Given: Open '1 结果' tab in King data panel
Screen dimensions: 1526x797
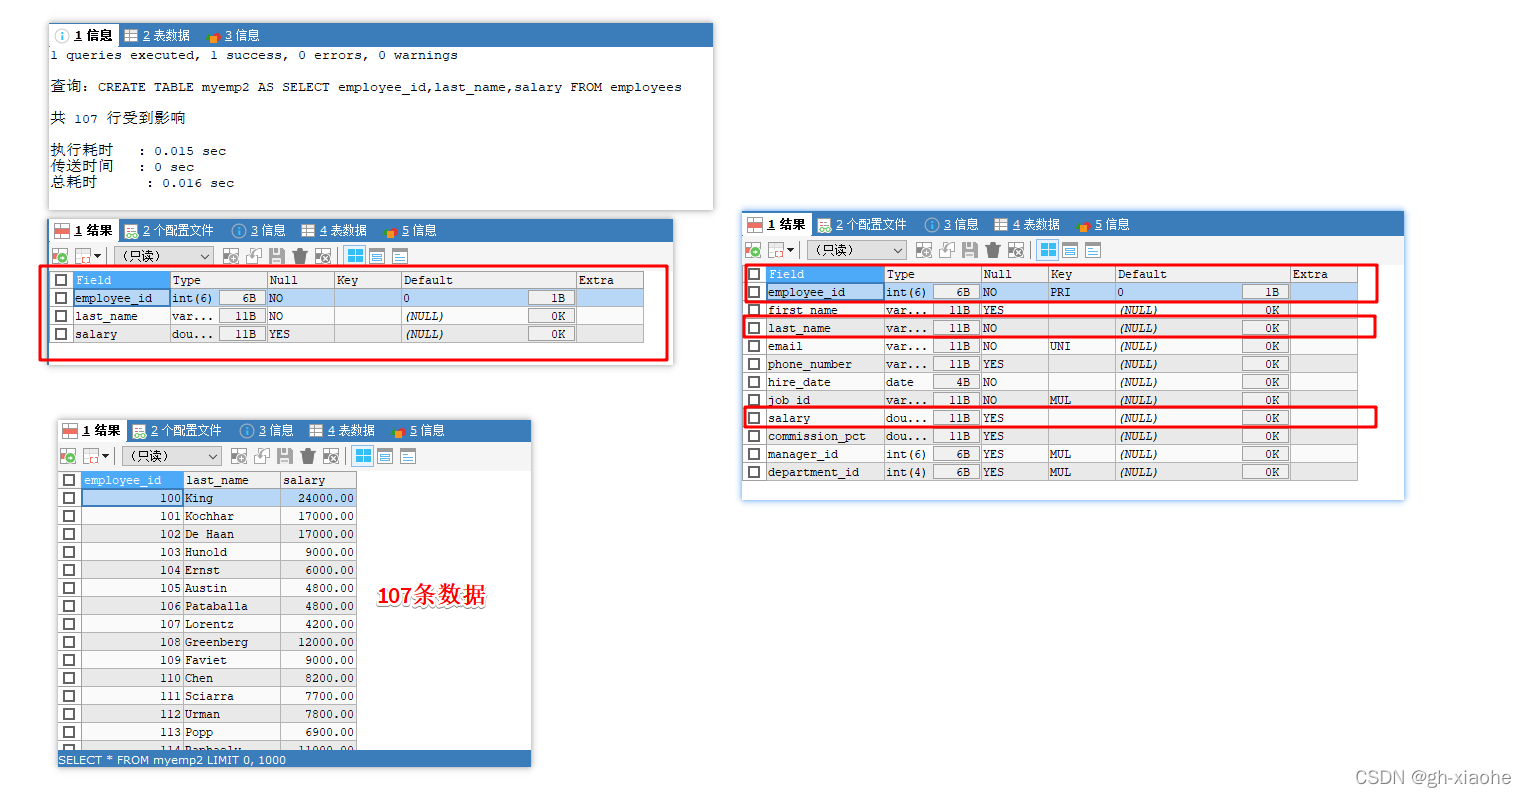Looking at the screenshot, I should pos(91,431).
